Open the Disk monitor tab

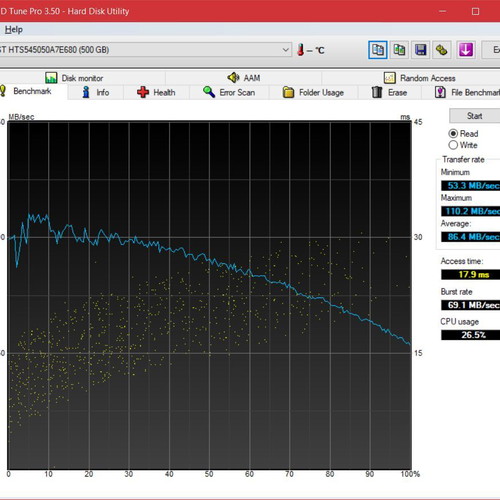[x=74, y=78]
